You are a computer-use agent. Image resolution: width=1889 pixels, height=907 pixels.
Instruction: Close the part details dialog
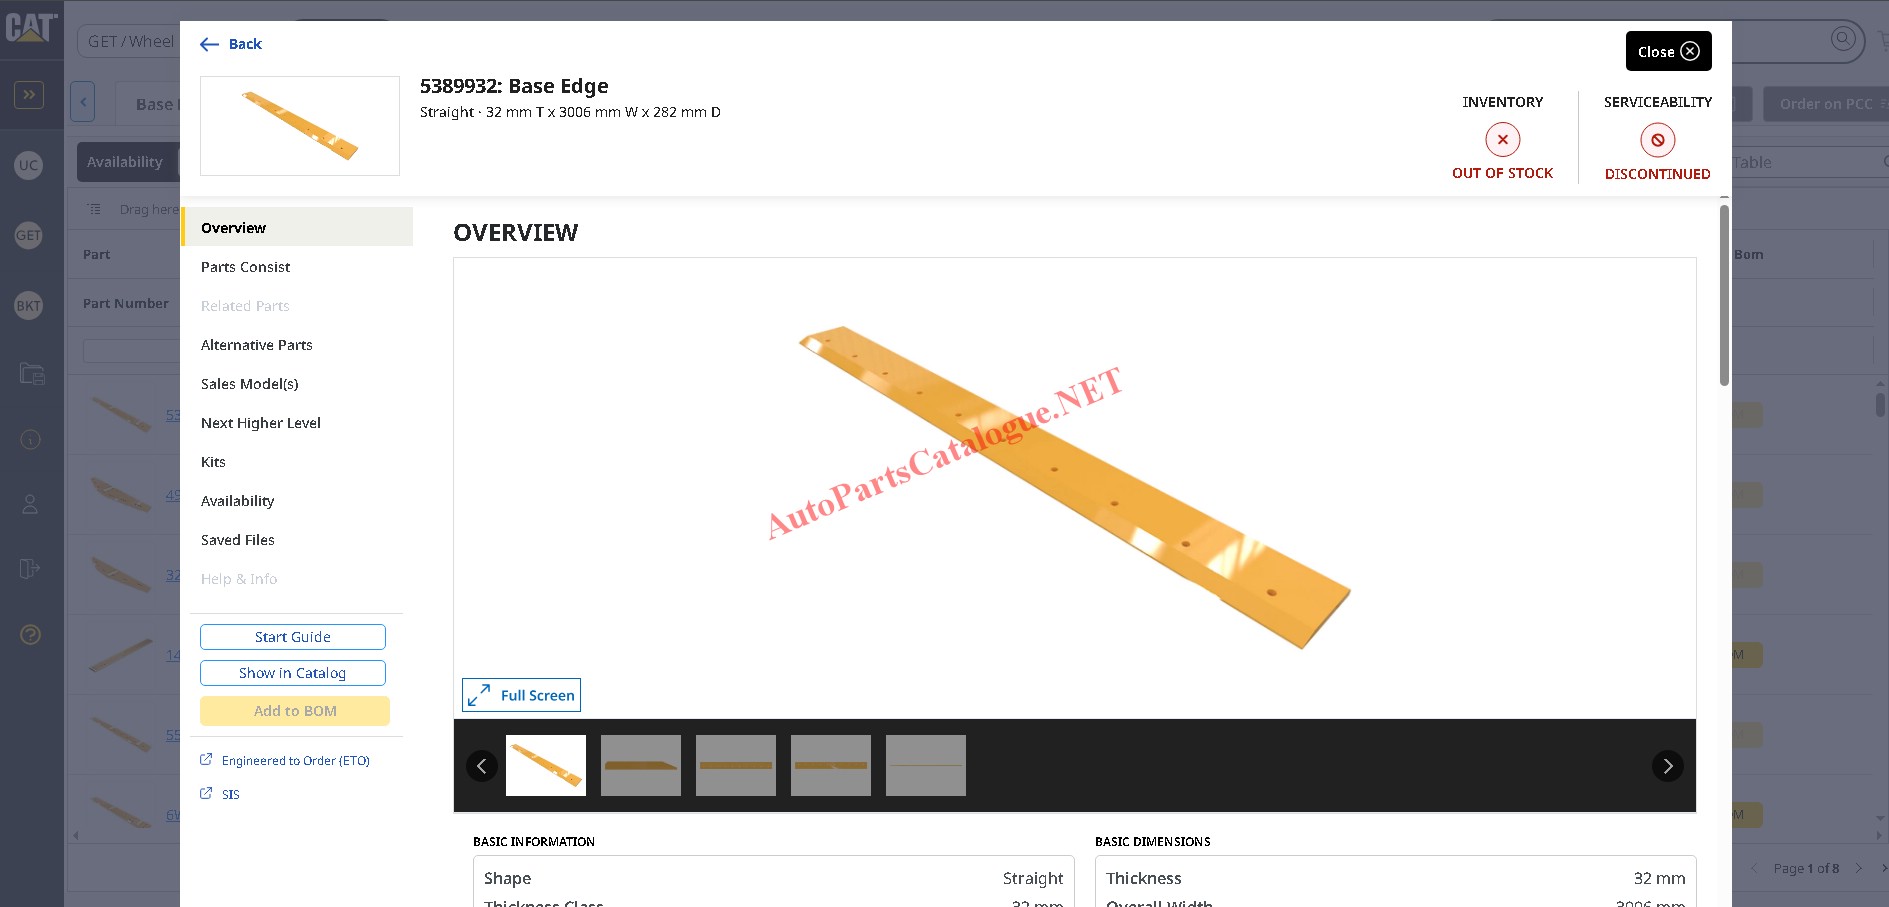point(1668,51)
